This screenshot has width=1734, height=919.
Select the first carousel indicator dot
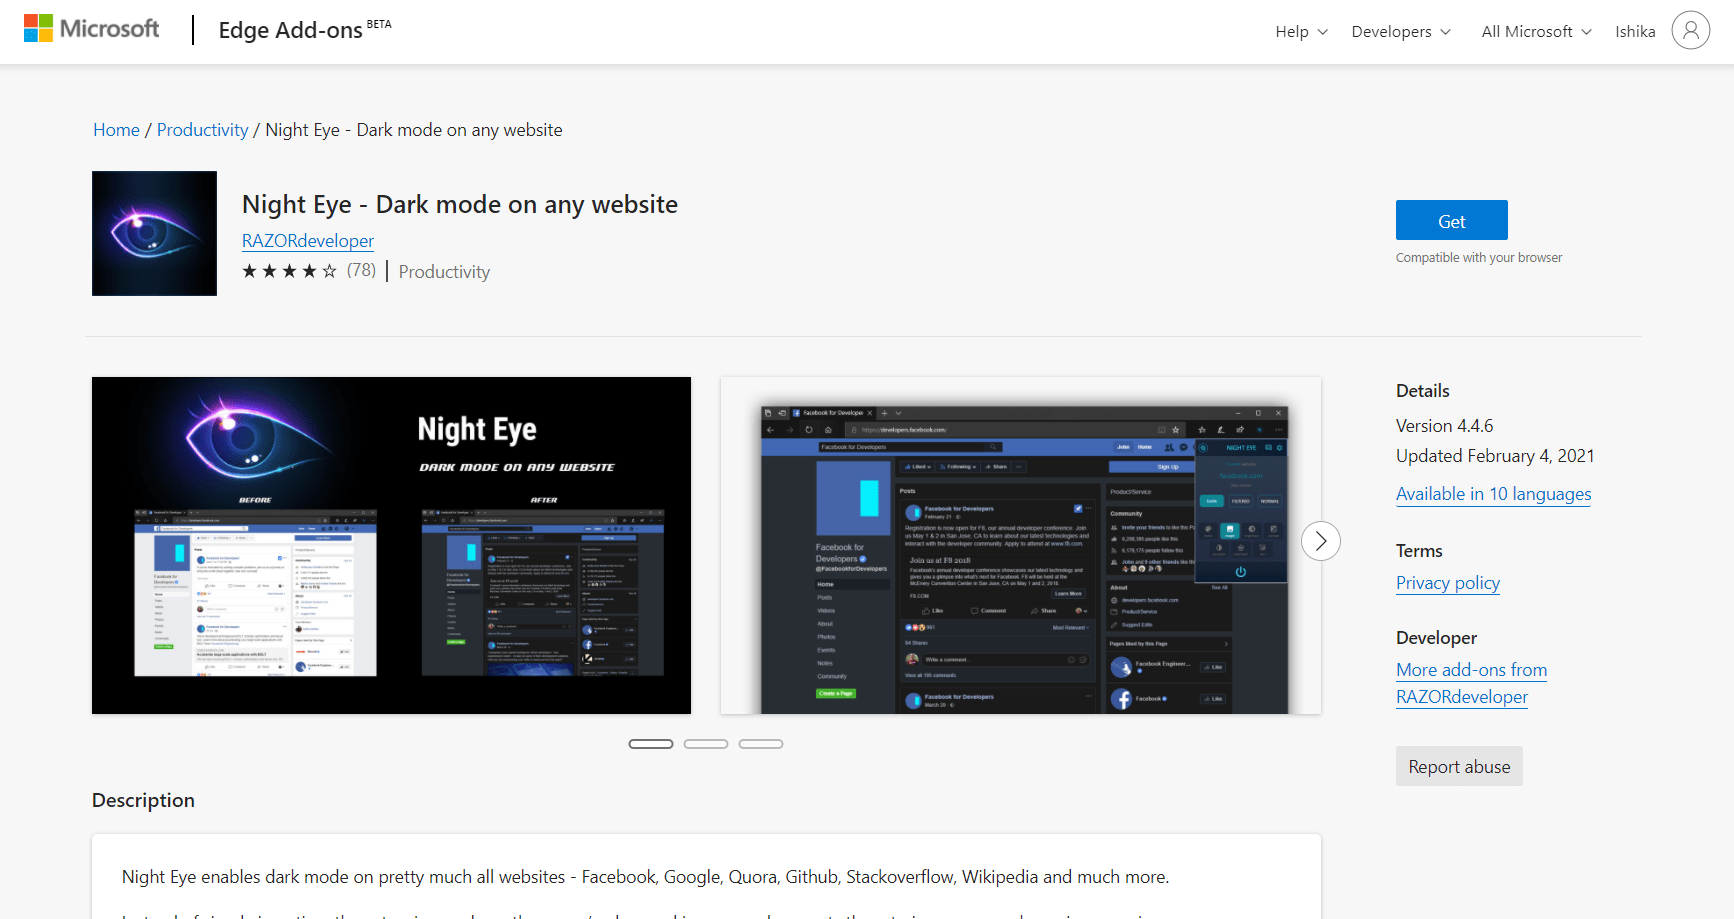651,743
